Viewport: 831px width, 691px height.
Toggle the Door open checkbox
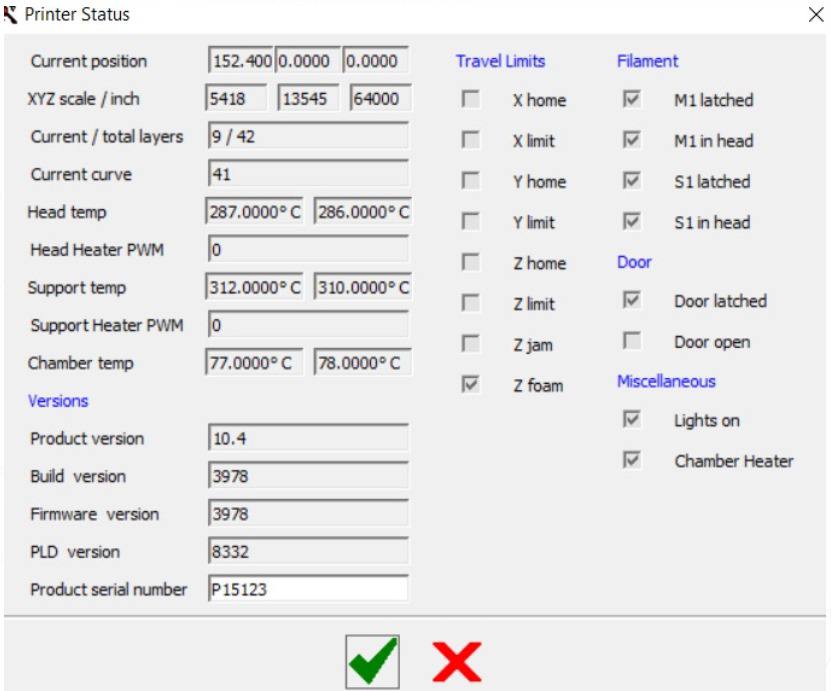[x=631, y=341]
